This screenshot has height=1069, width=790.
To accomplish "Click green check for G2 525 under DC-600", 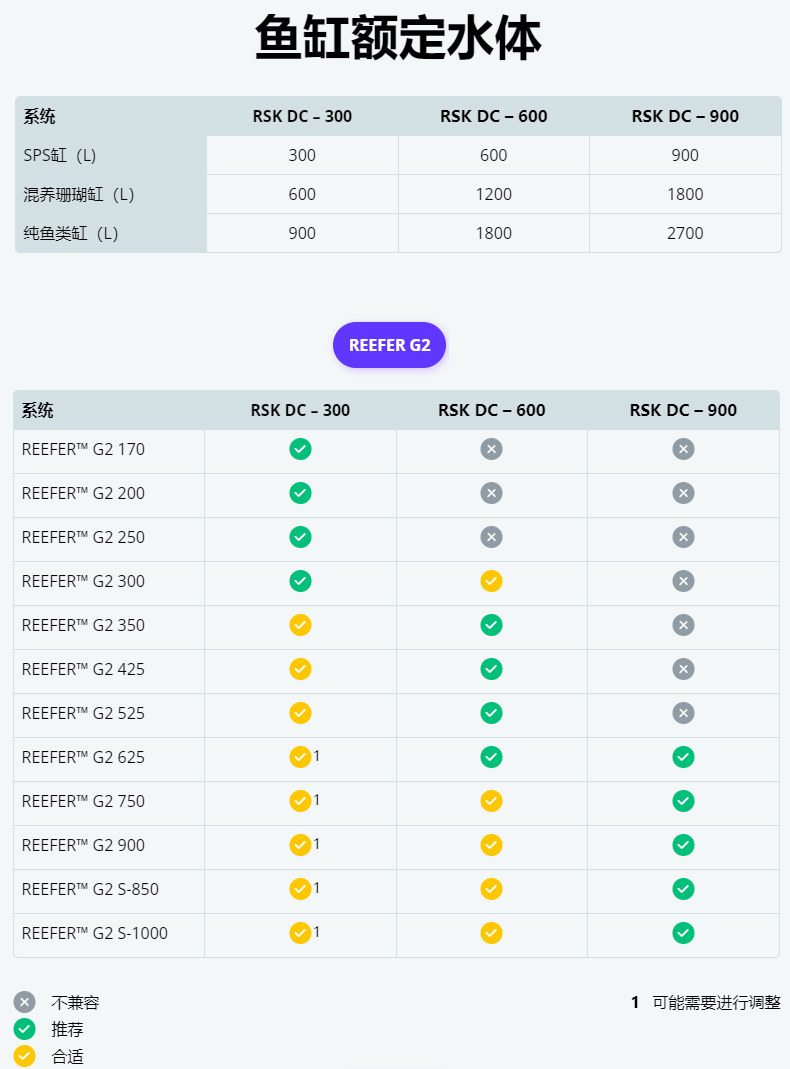I will 491,713.
